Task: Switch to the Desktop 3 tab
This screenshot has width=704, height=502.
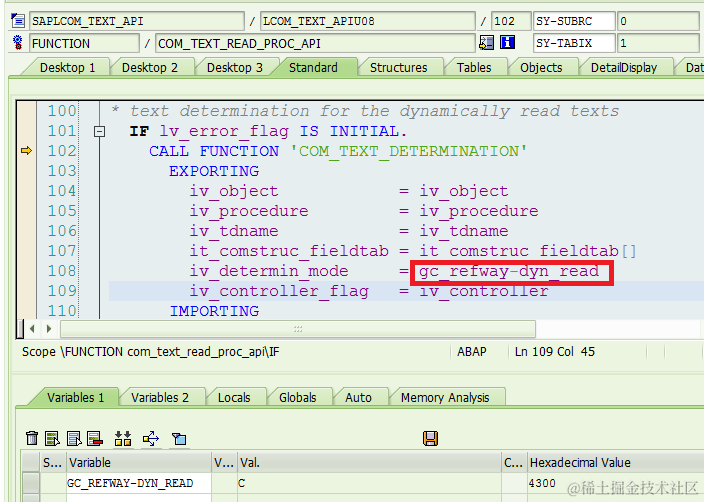Action: [x=235, y=67]
